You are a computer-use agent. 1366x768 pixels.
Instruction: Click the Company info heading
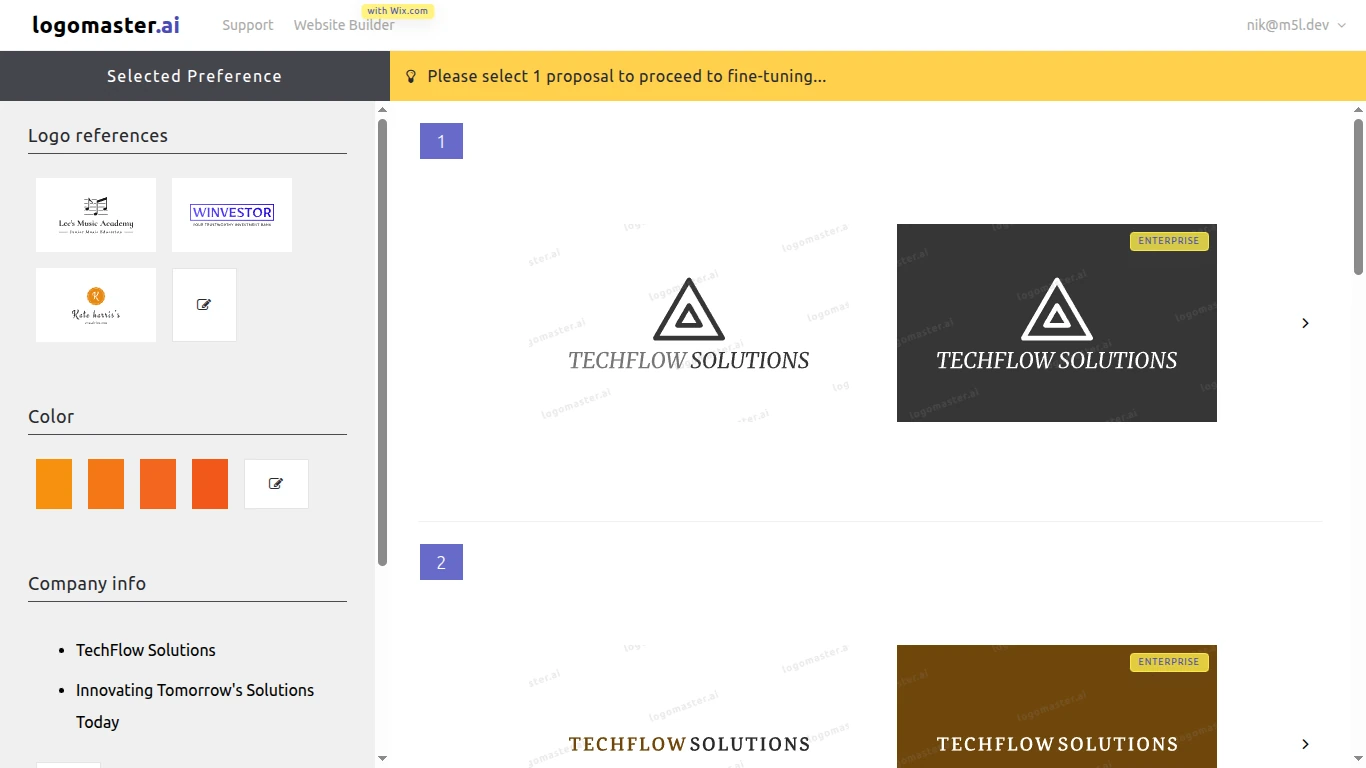87,583
